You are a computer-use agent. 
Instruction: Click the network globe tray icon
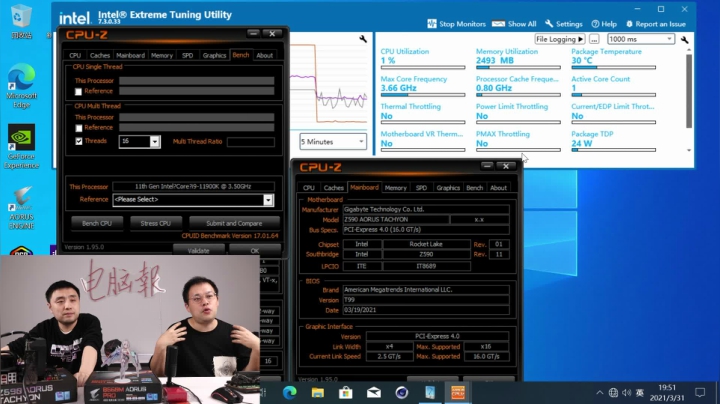point(613,393)
